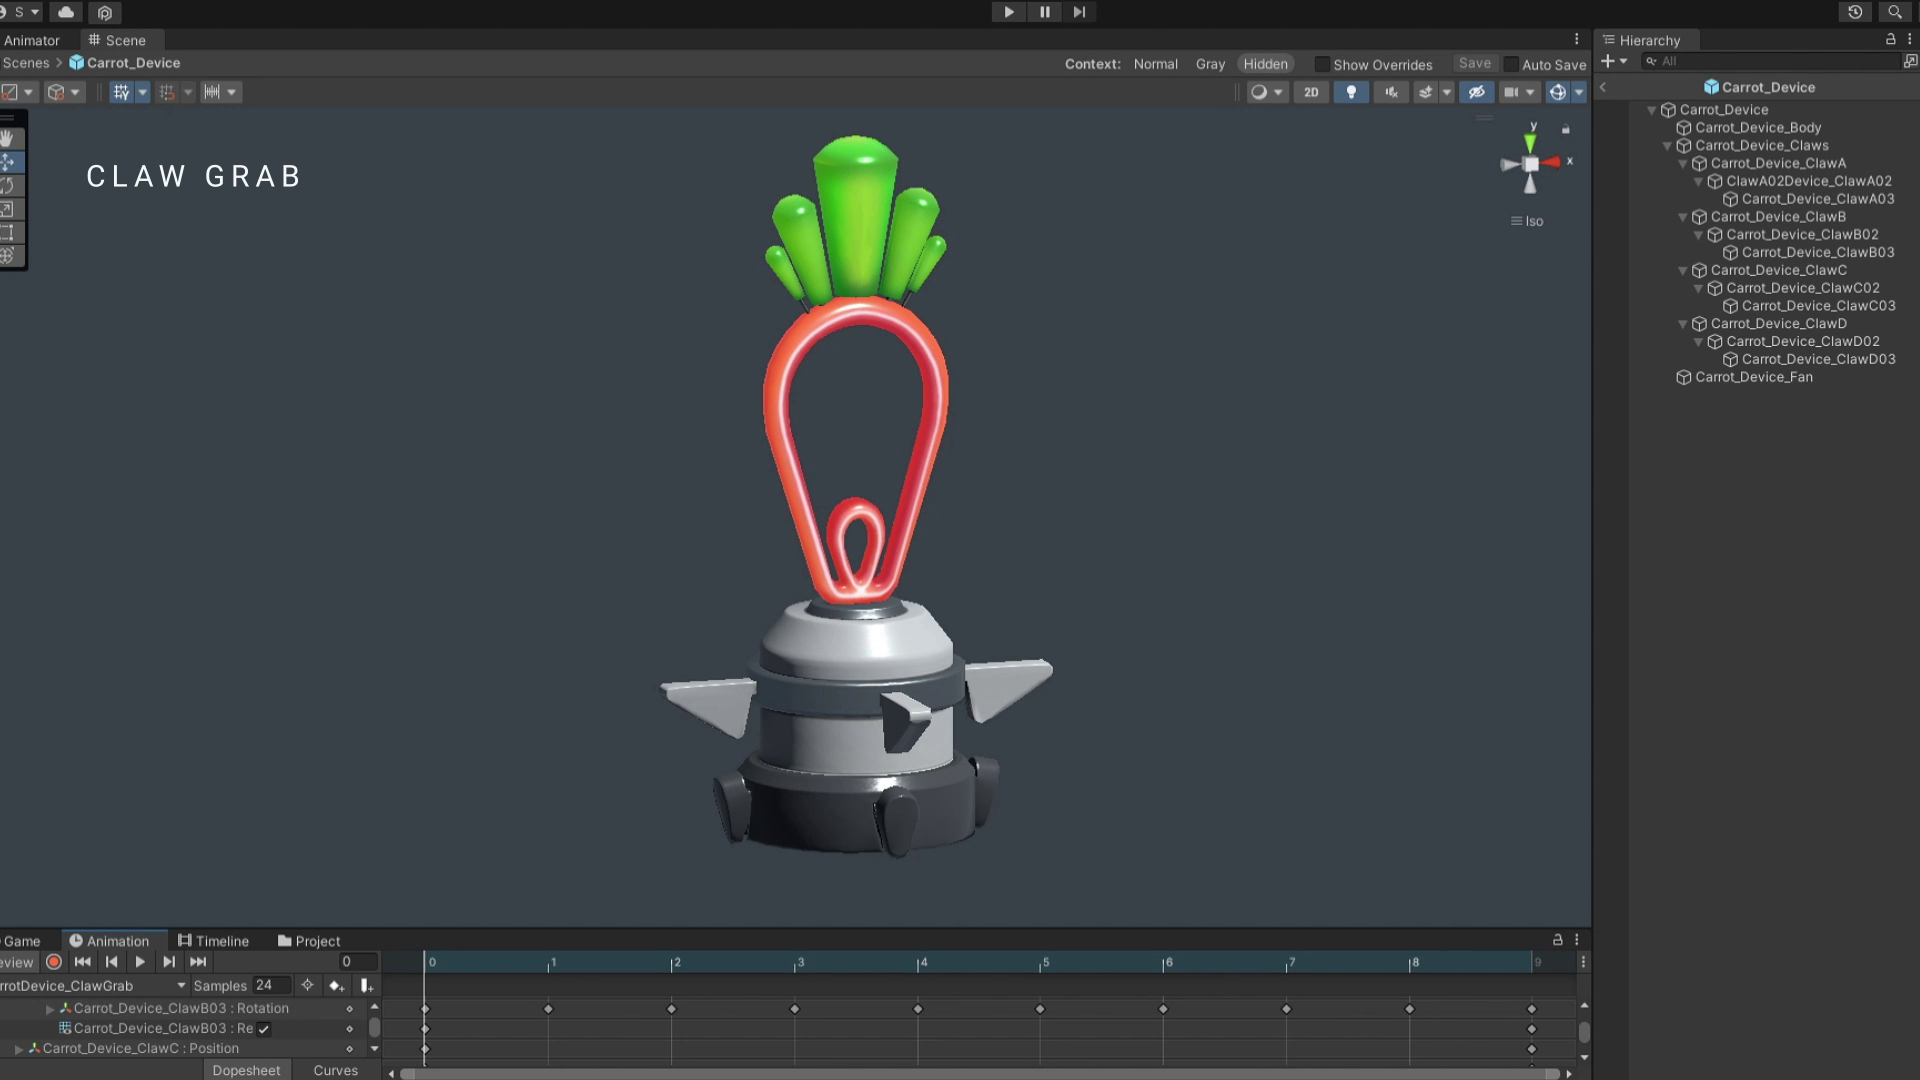Focus the Hierarchy search field

(1772, 61)
